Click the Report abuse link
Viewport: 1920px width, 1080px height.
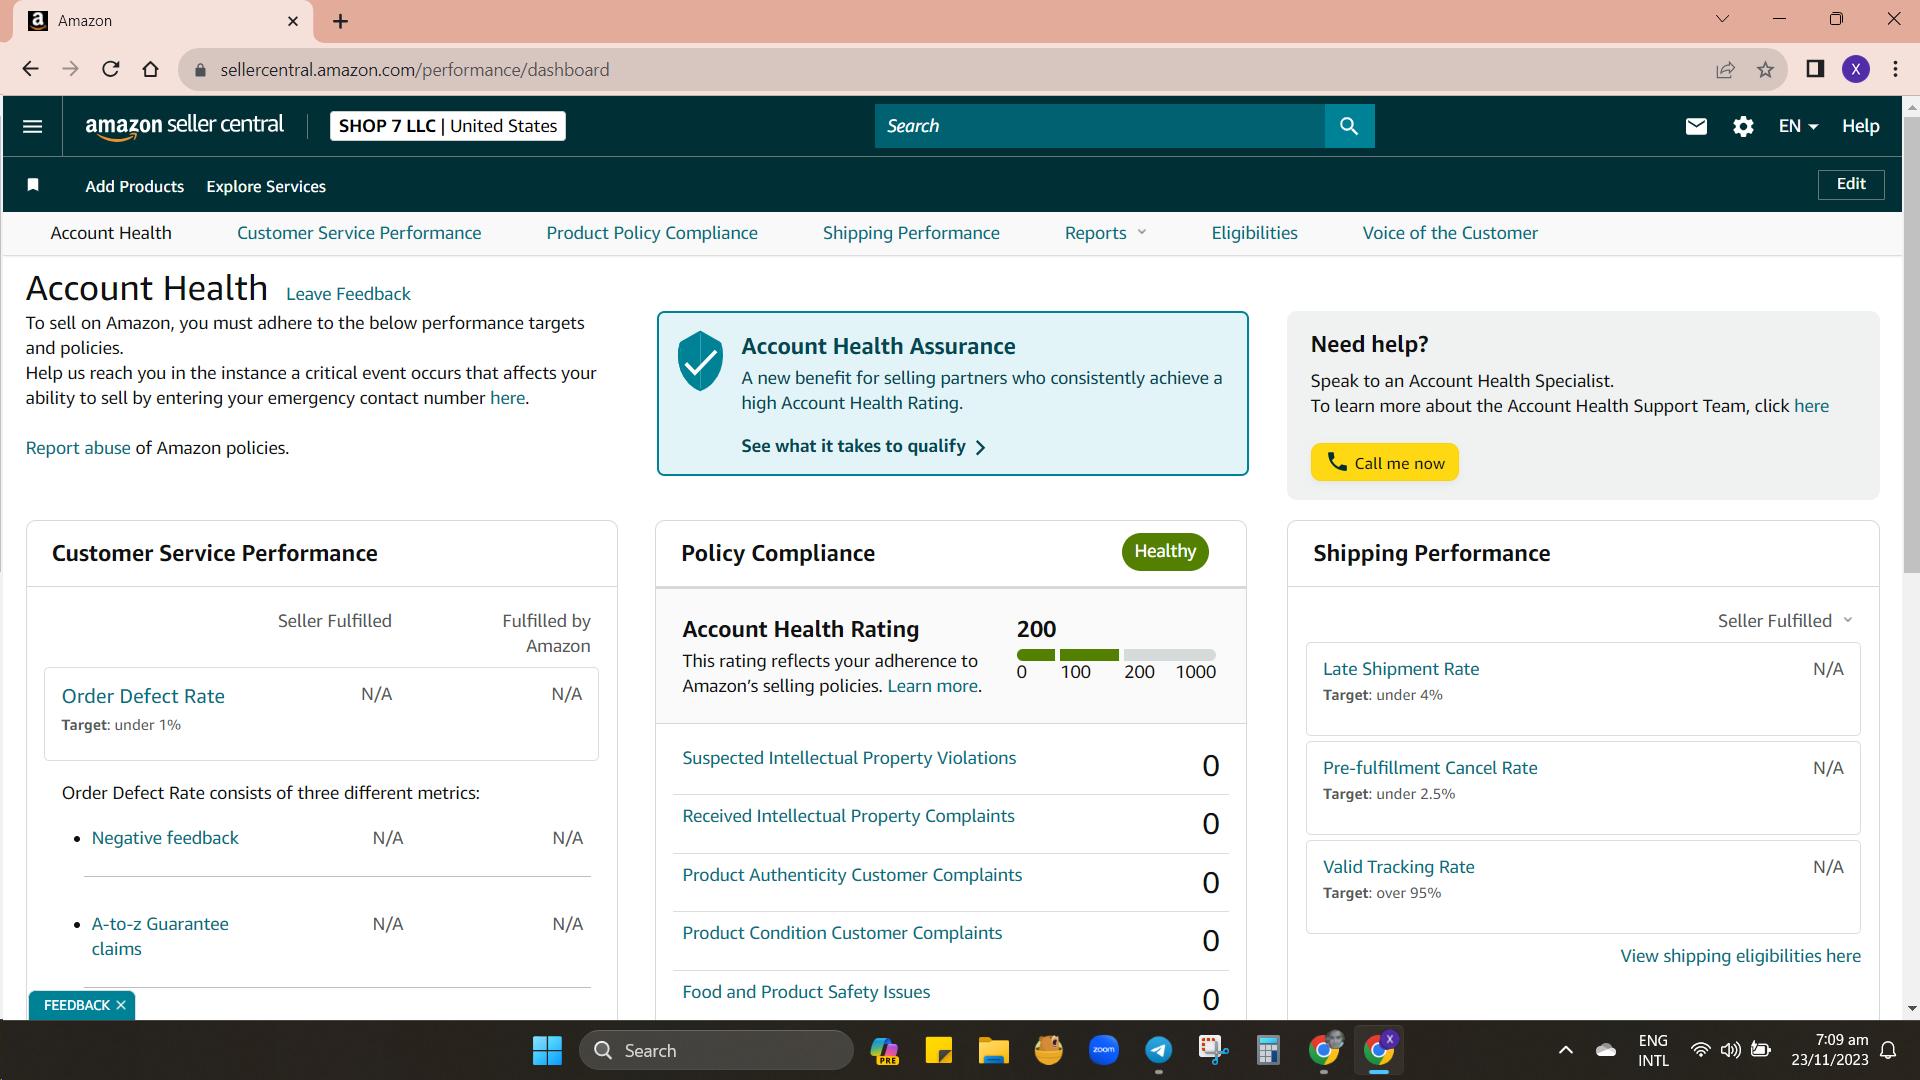coord(78,448)
